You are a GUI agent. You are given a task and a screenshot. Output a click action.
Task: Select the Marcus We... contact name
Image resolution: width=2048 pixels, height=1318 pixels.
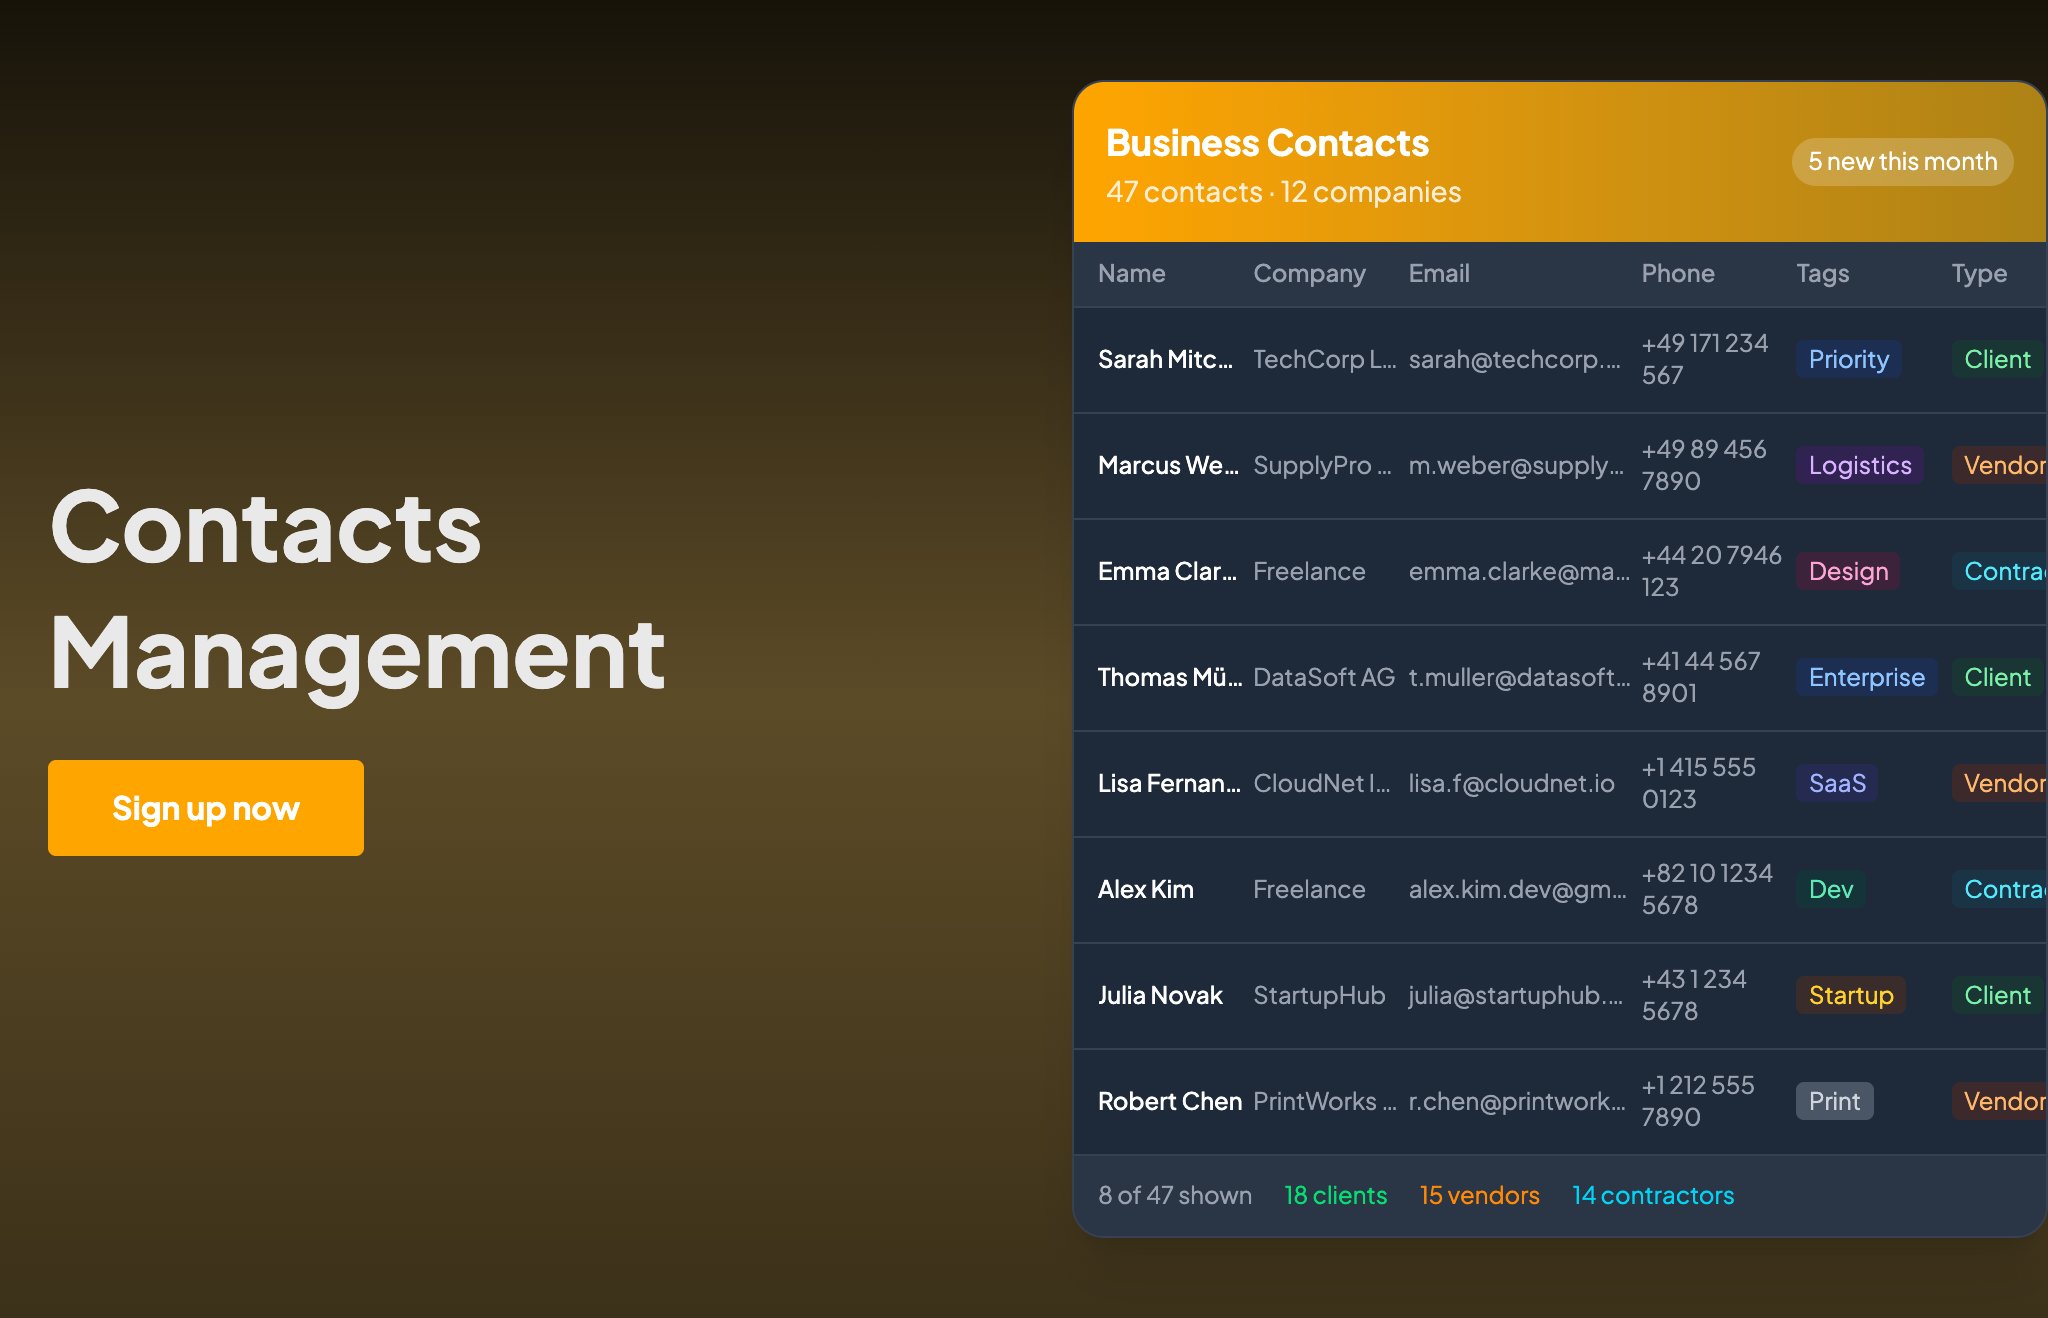[x=1168, y=465]
